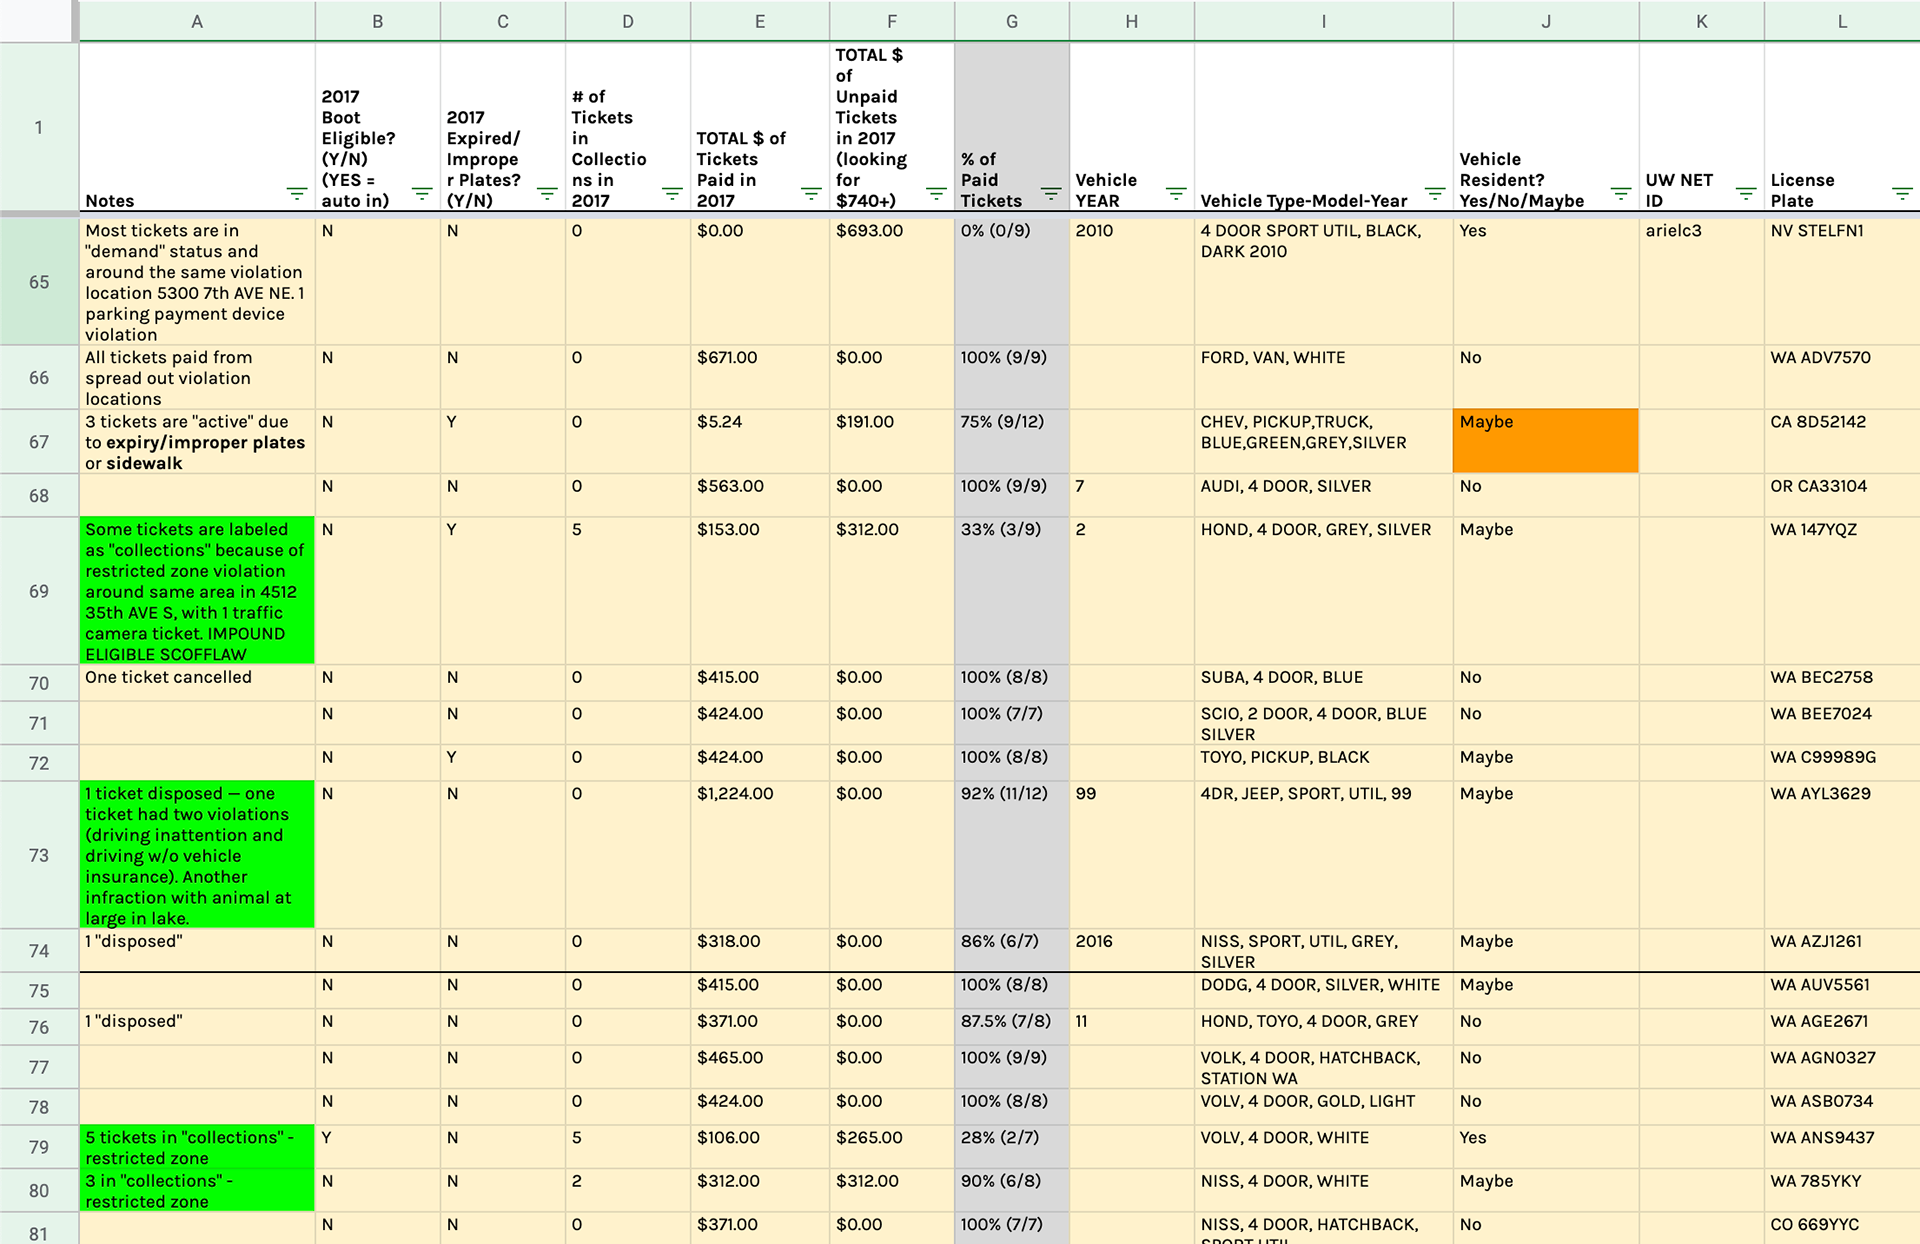1920x1244 pixels.
Task: Open filter for Unpaid Tickets column
Action: [936, 194]
